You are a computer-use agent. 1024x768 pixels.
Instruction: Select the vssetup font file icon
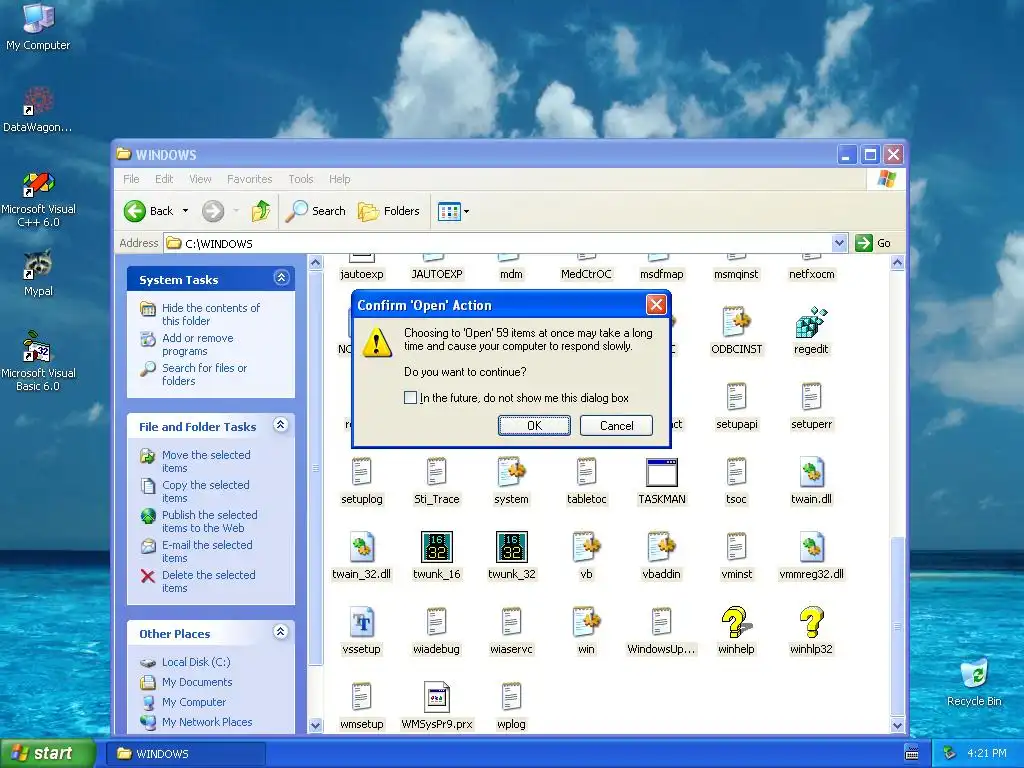(362, 622)
